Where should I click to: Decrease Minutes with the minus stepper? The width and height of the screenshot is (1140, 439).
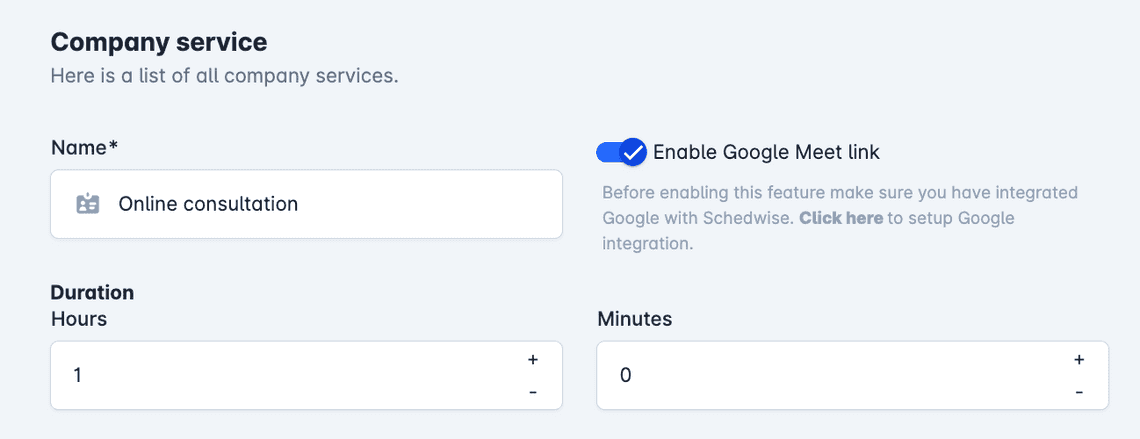point(1079,392)
